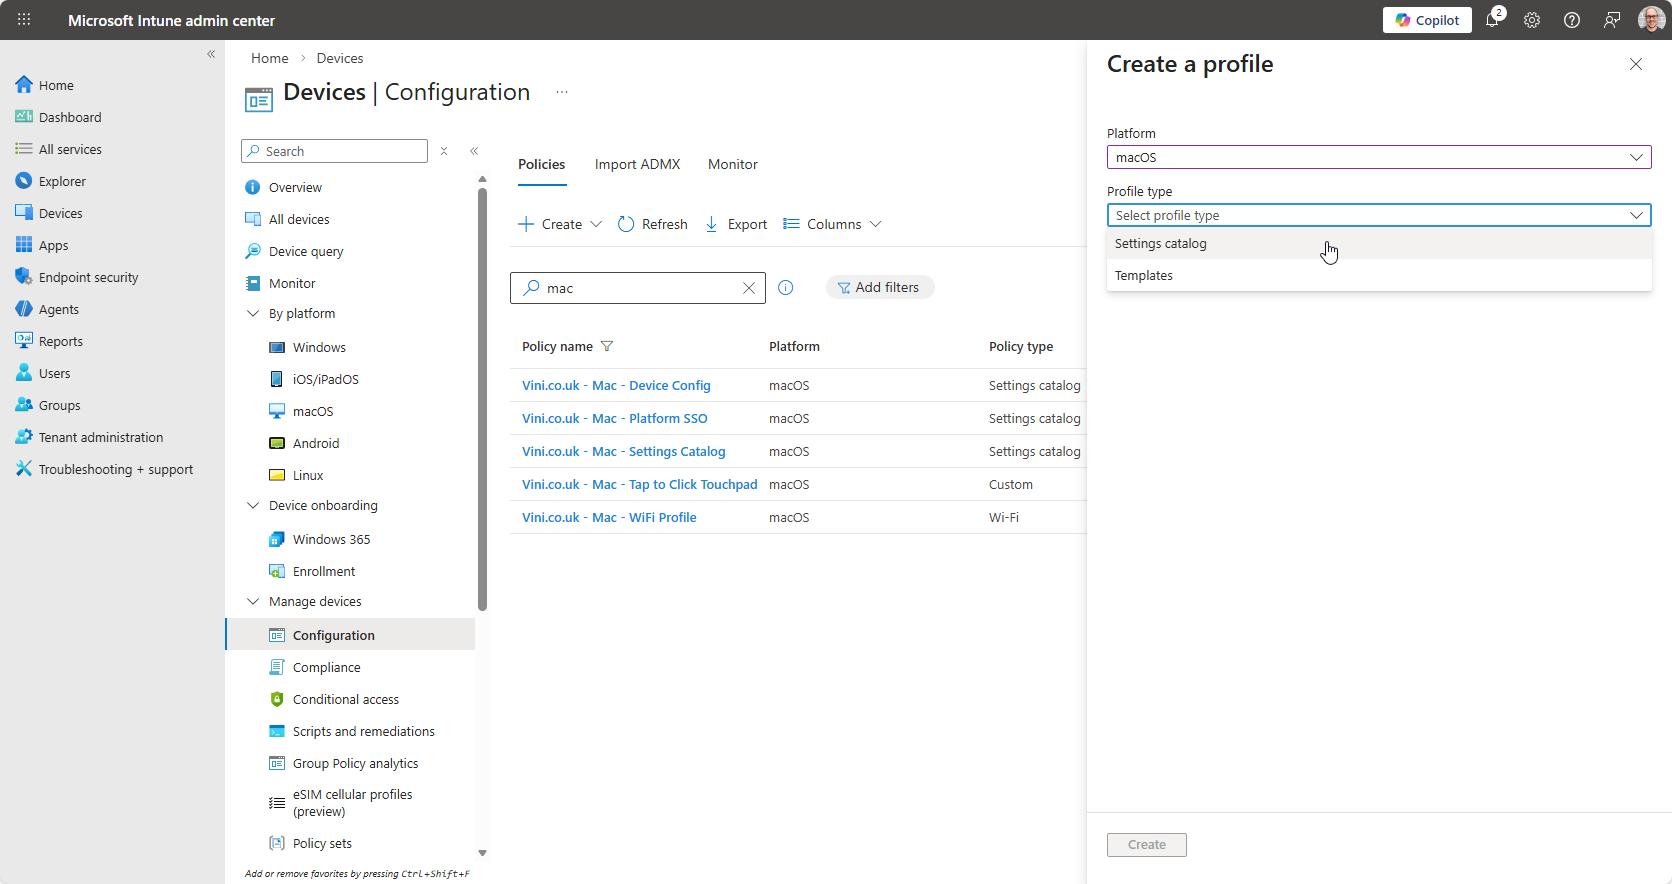Open settings gear in top bar
This screenshot has height=884, width=1672.
point(1532,20)
